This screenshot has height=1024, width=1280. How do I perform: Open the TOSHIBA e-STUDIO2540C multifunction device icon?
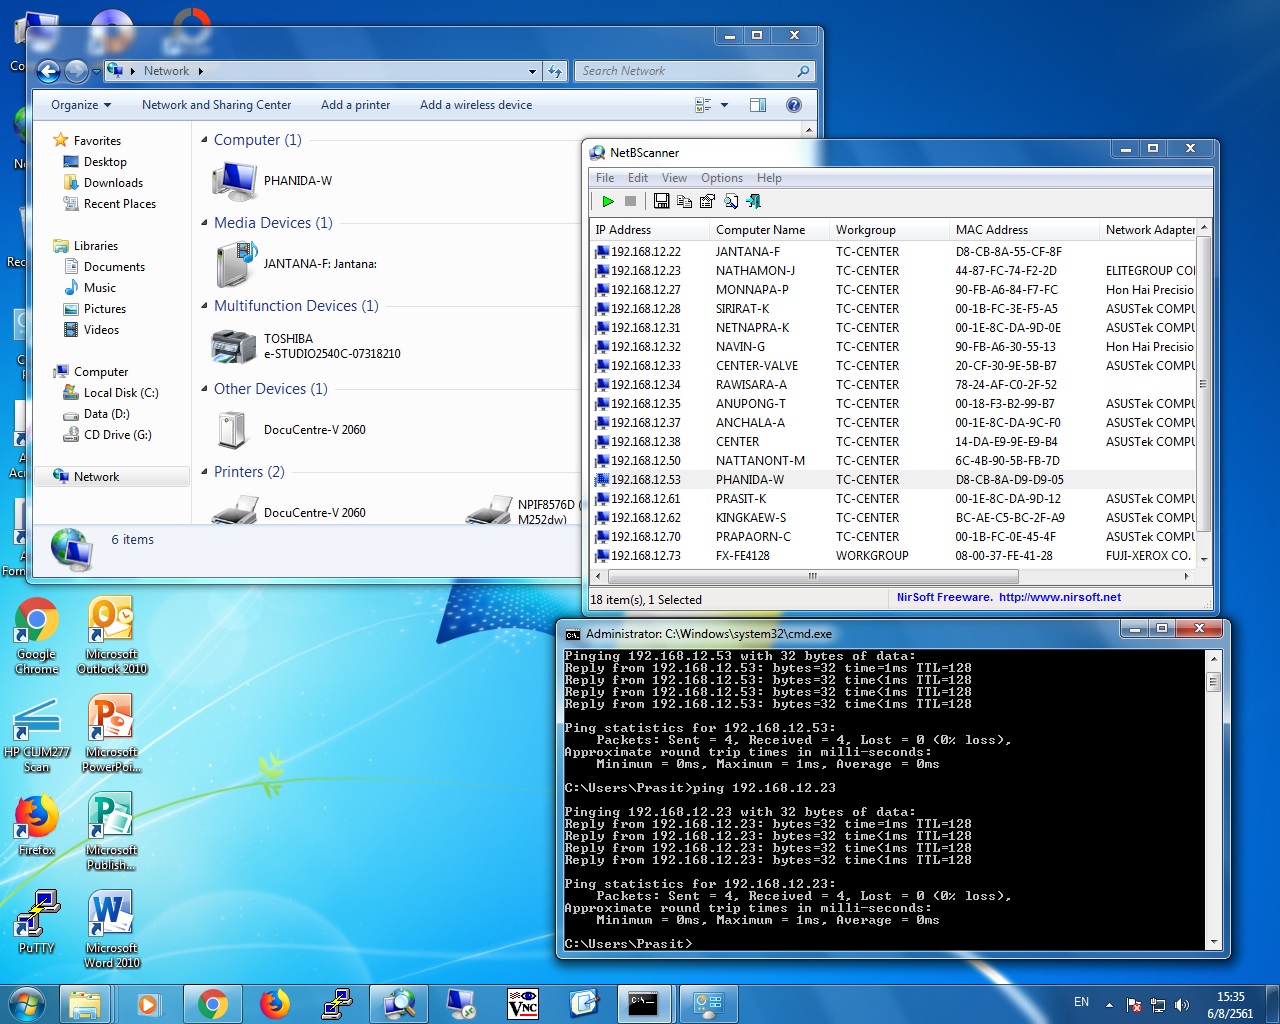click(x=234, y=347)
